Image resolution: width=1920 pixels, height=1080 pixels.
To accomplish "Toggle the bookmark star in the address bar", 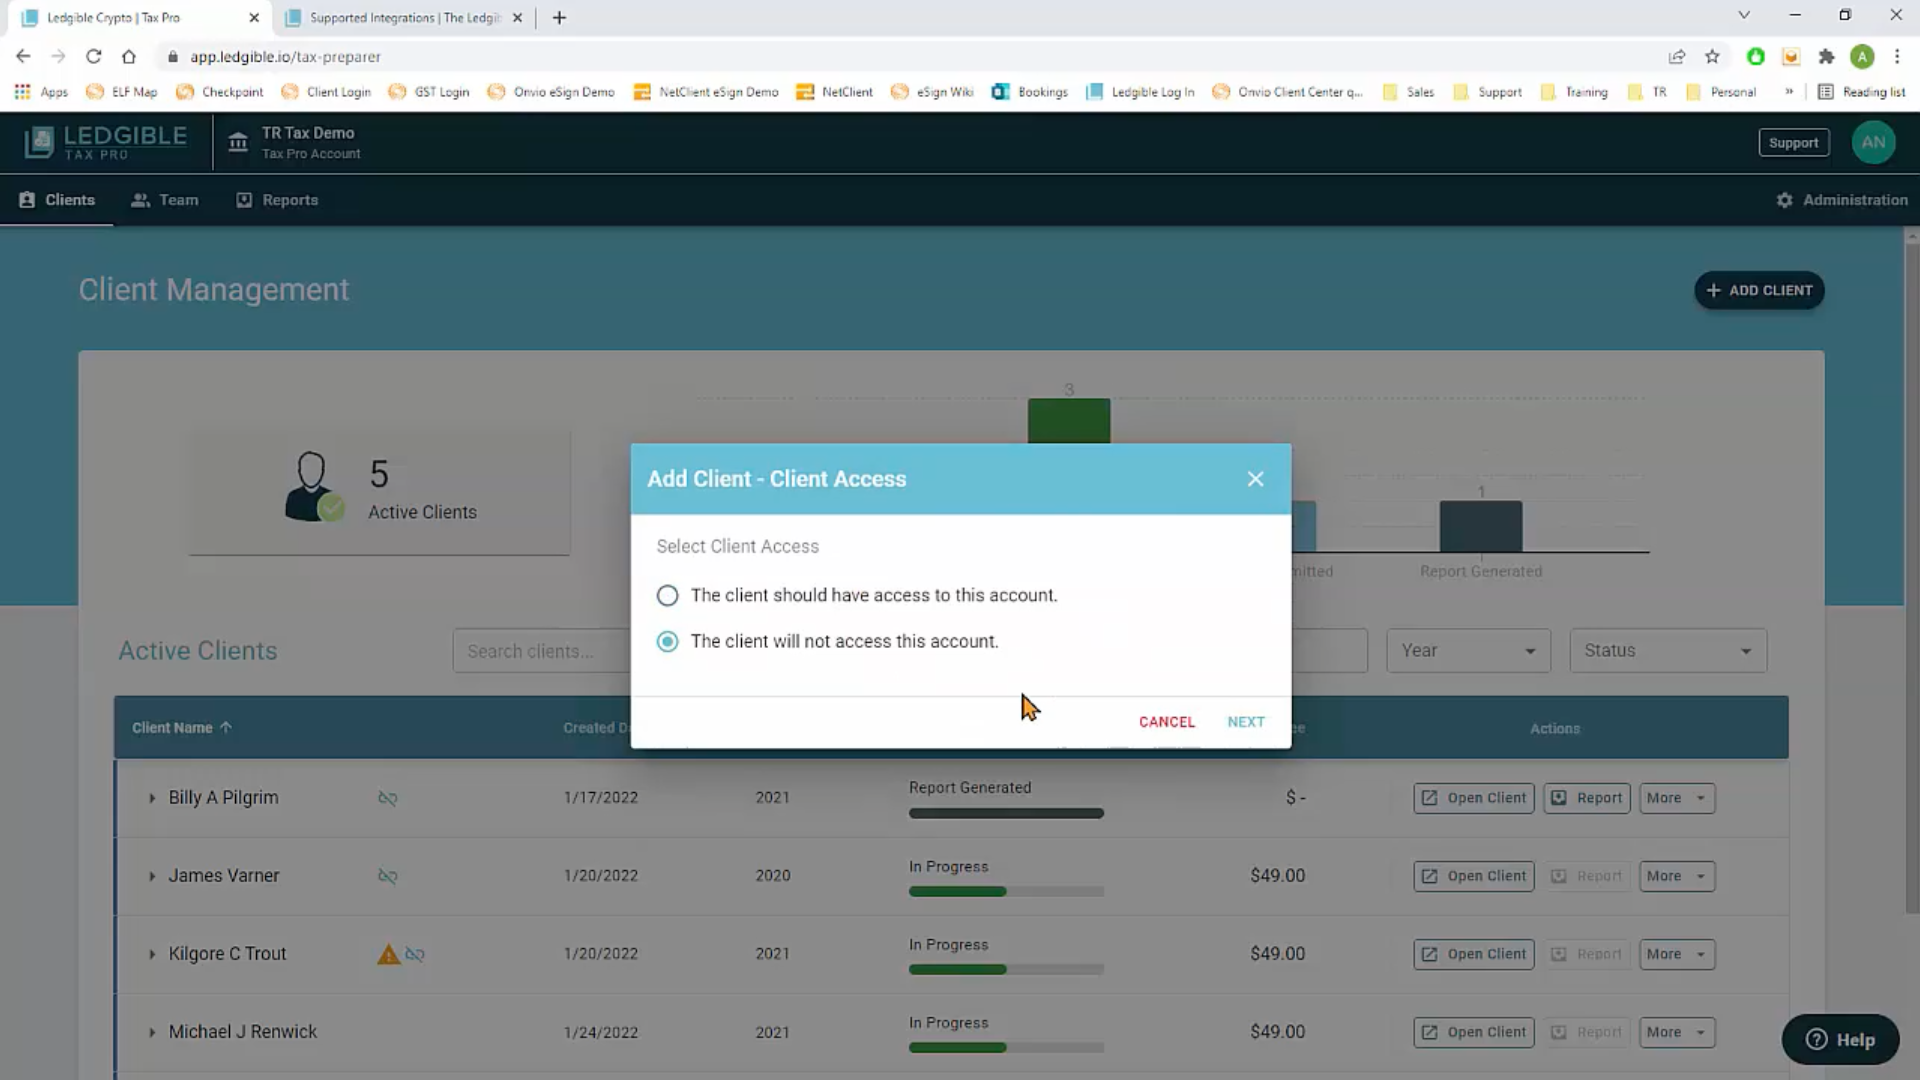I will (x=1713, y=57).
